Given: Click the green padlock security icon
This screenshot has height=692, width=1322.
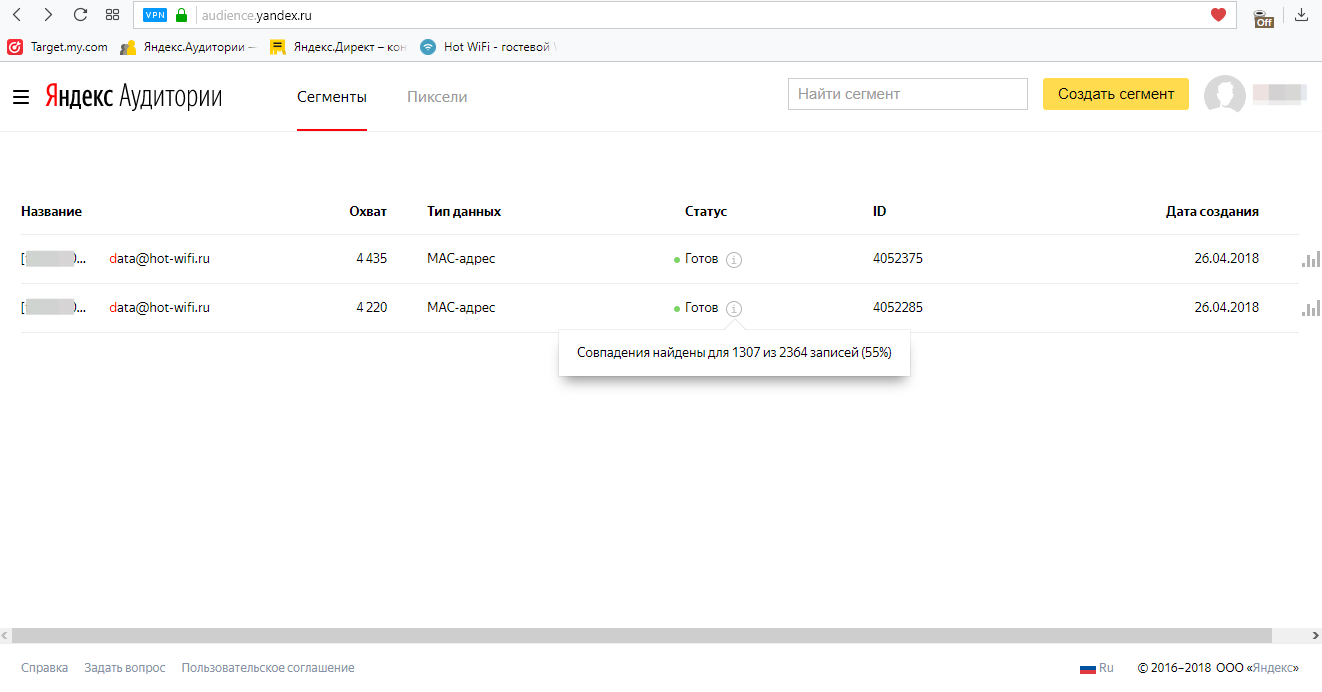Looking at the screenshot, I should click(181, 15).
